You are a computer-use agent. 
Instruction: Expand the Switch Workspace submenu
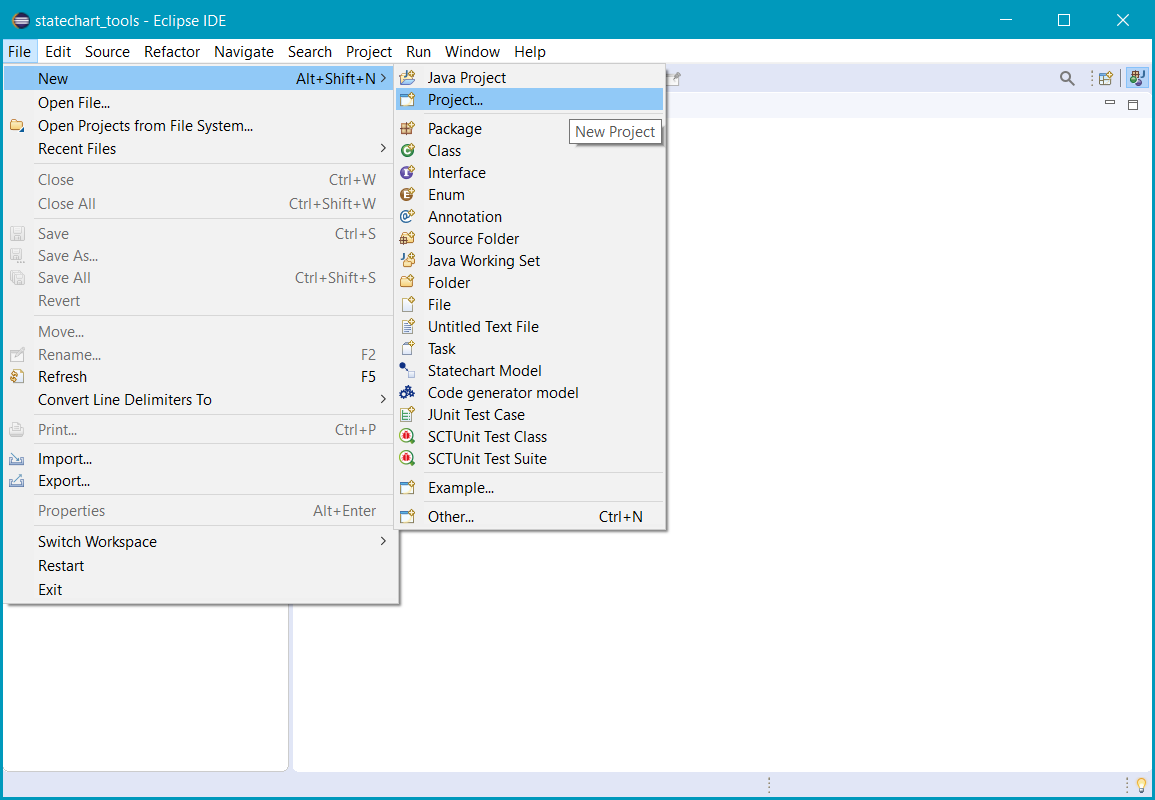click(383, 541)
